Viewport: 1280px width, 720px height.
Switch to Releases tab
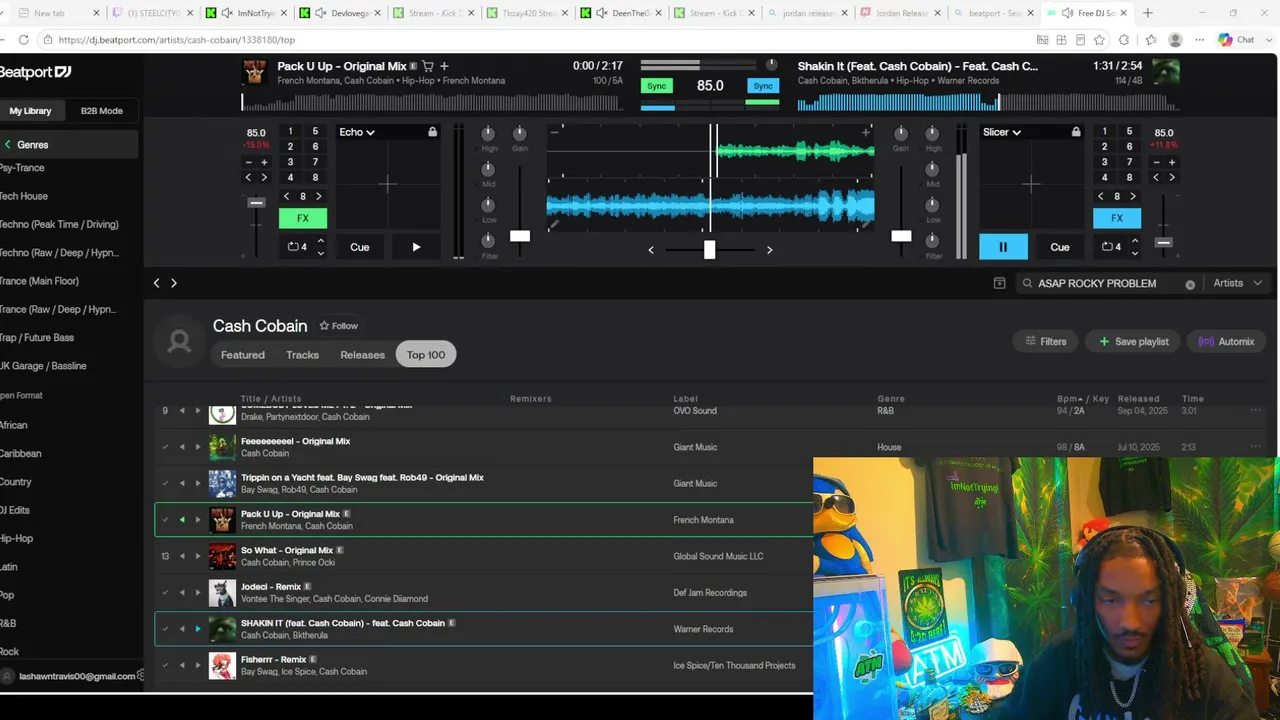tap(362, 355)
